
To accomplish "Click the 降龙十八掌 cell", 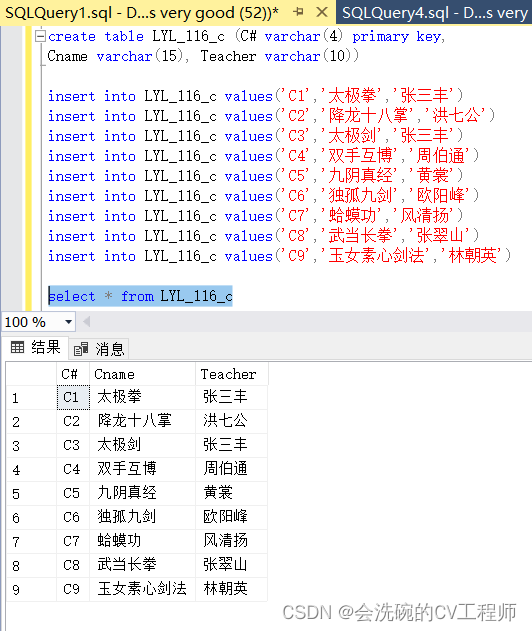I will (142, 421).
